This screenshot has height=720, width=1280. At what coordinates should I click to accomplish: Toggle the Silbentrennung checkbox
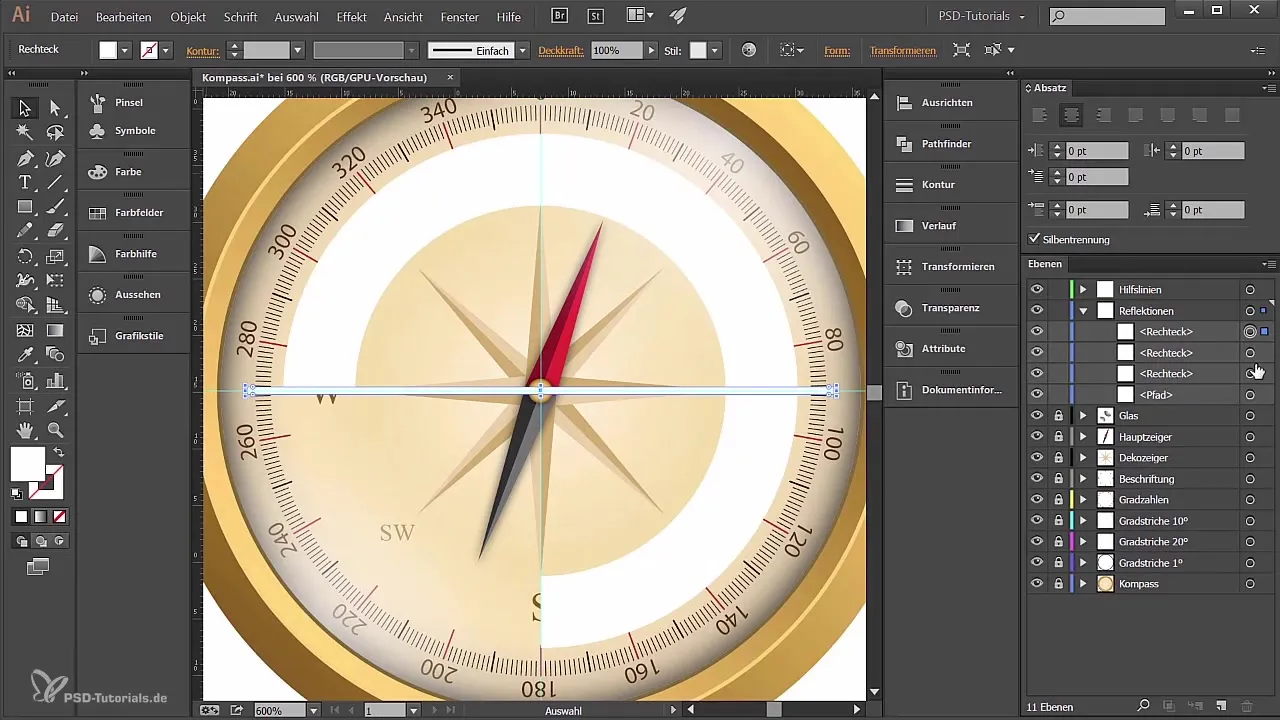pyautogui.click(x=1035, y=239)
